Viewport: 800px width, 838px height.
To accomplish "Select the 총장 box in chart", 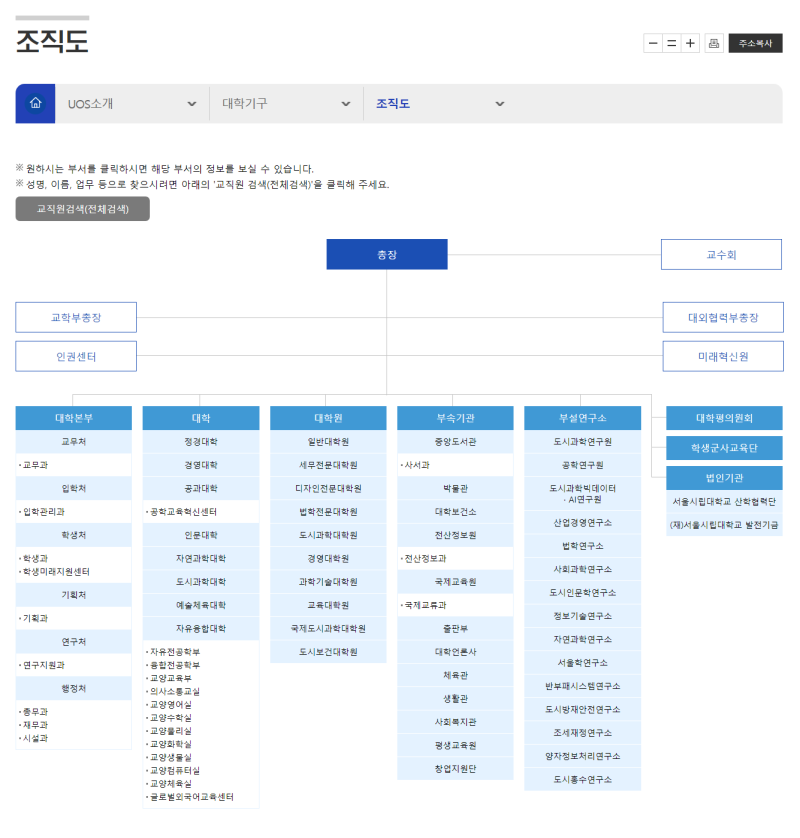I will pyautogui.click(x=387, y=255).
